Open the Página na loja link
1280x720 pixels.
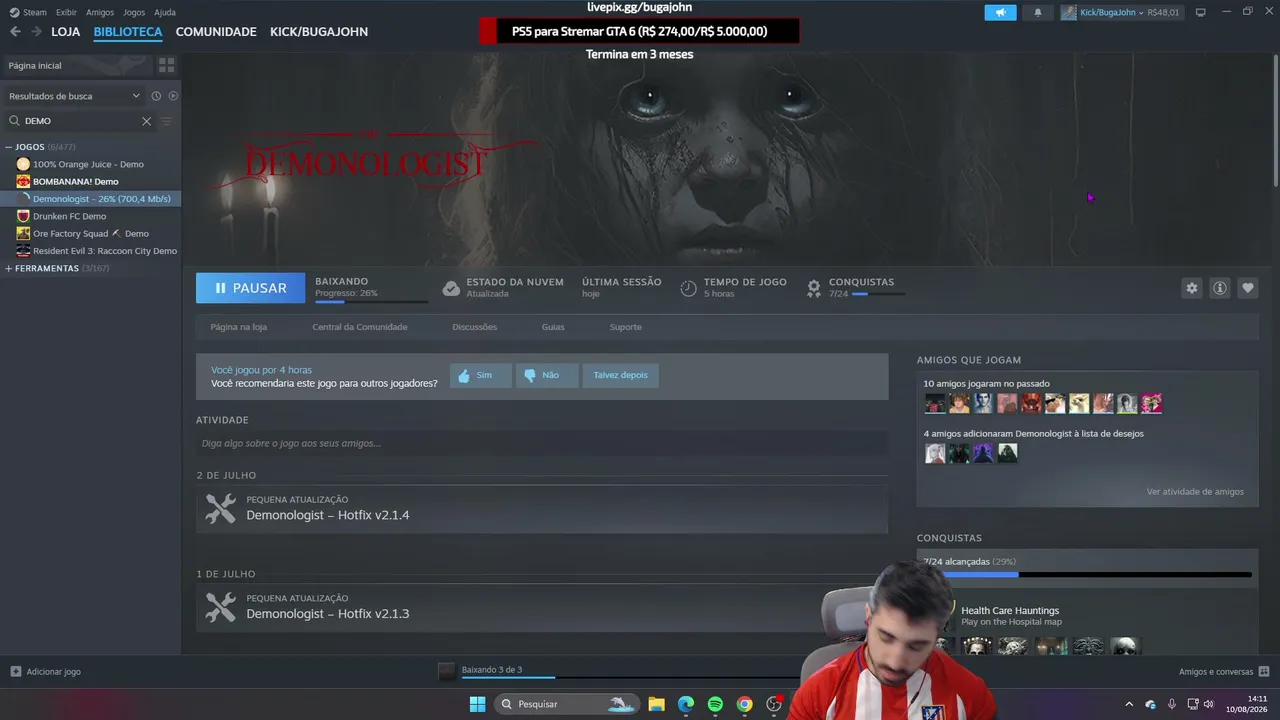click(239, 327)
